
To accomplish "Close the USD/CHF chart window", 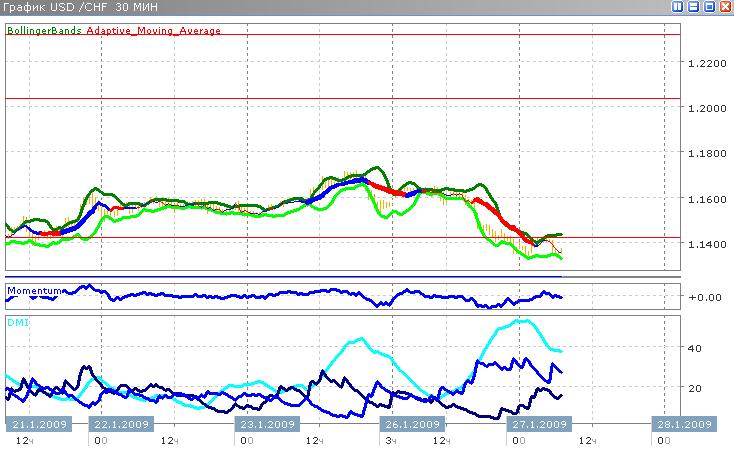I will tap(724, 7).
